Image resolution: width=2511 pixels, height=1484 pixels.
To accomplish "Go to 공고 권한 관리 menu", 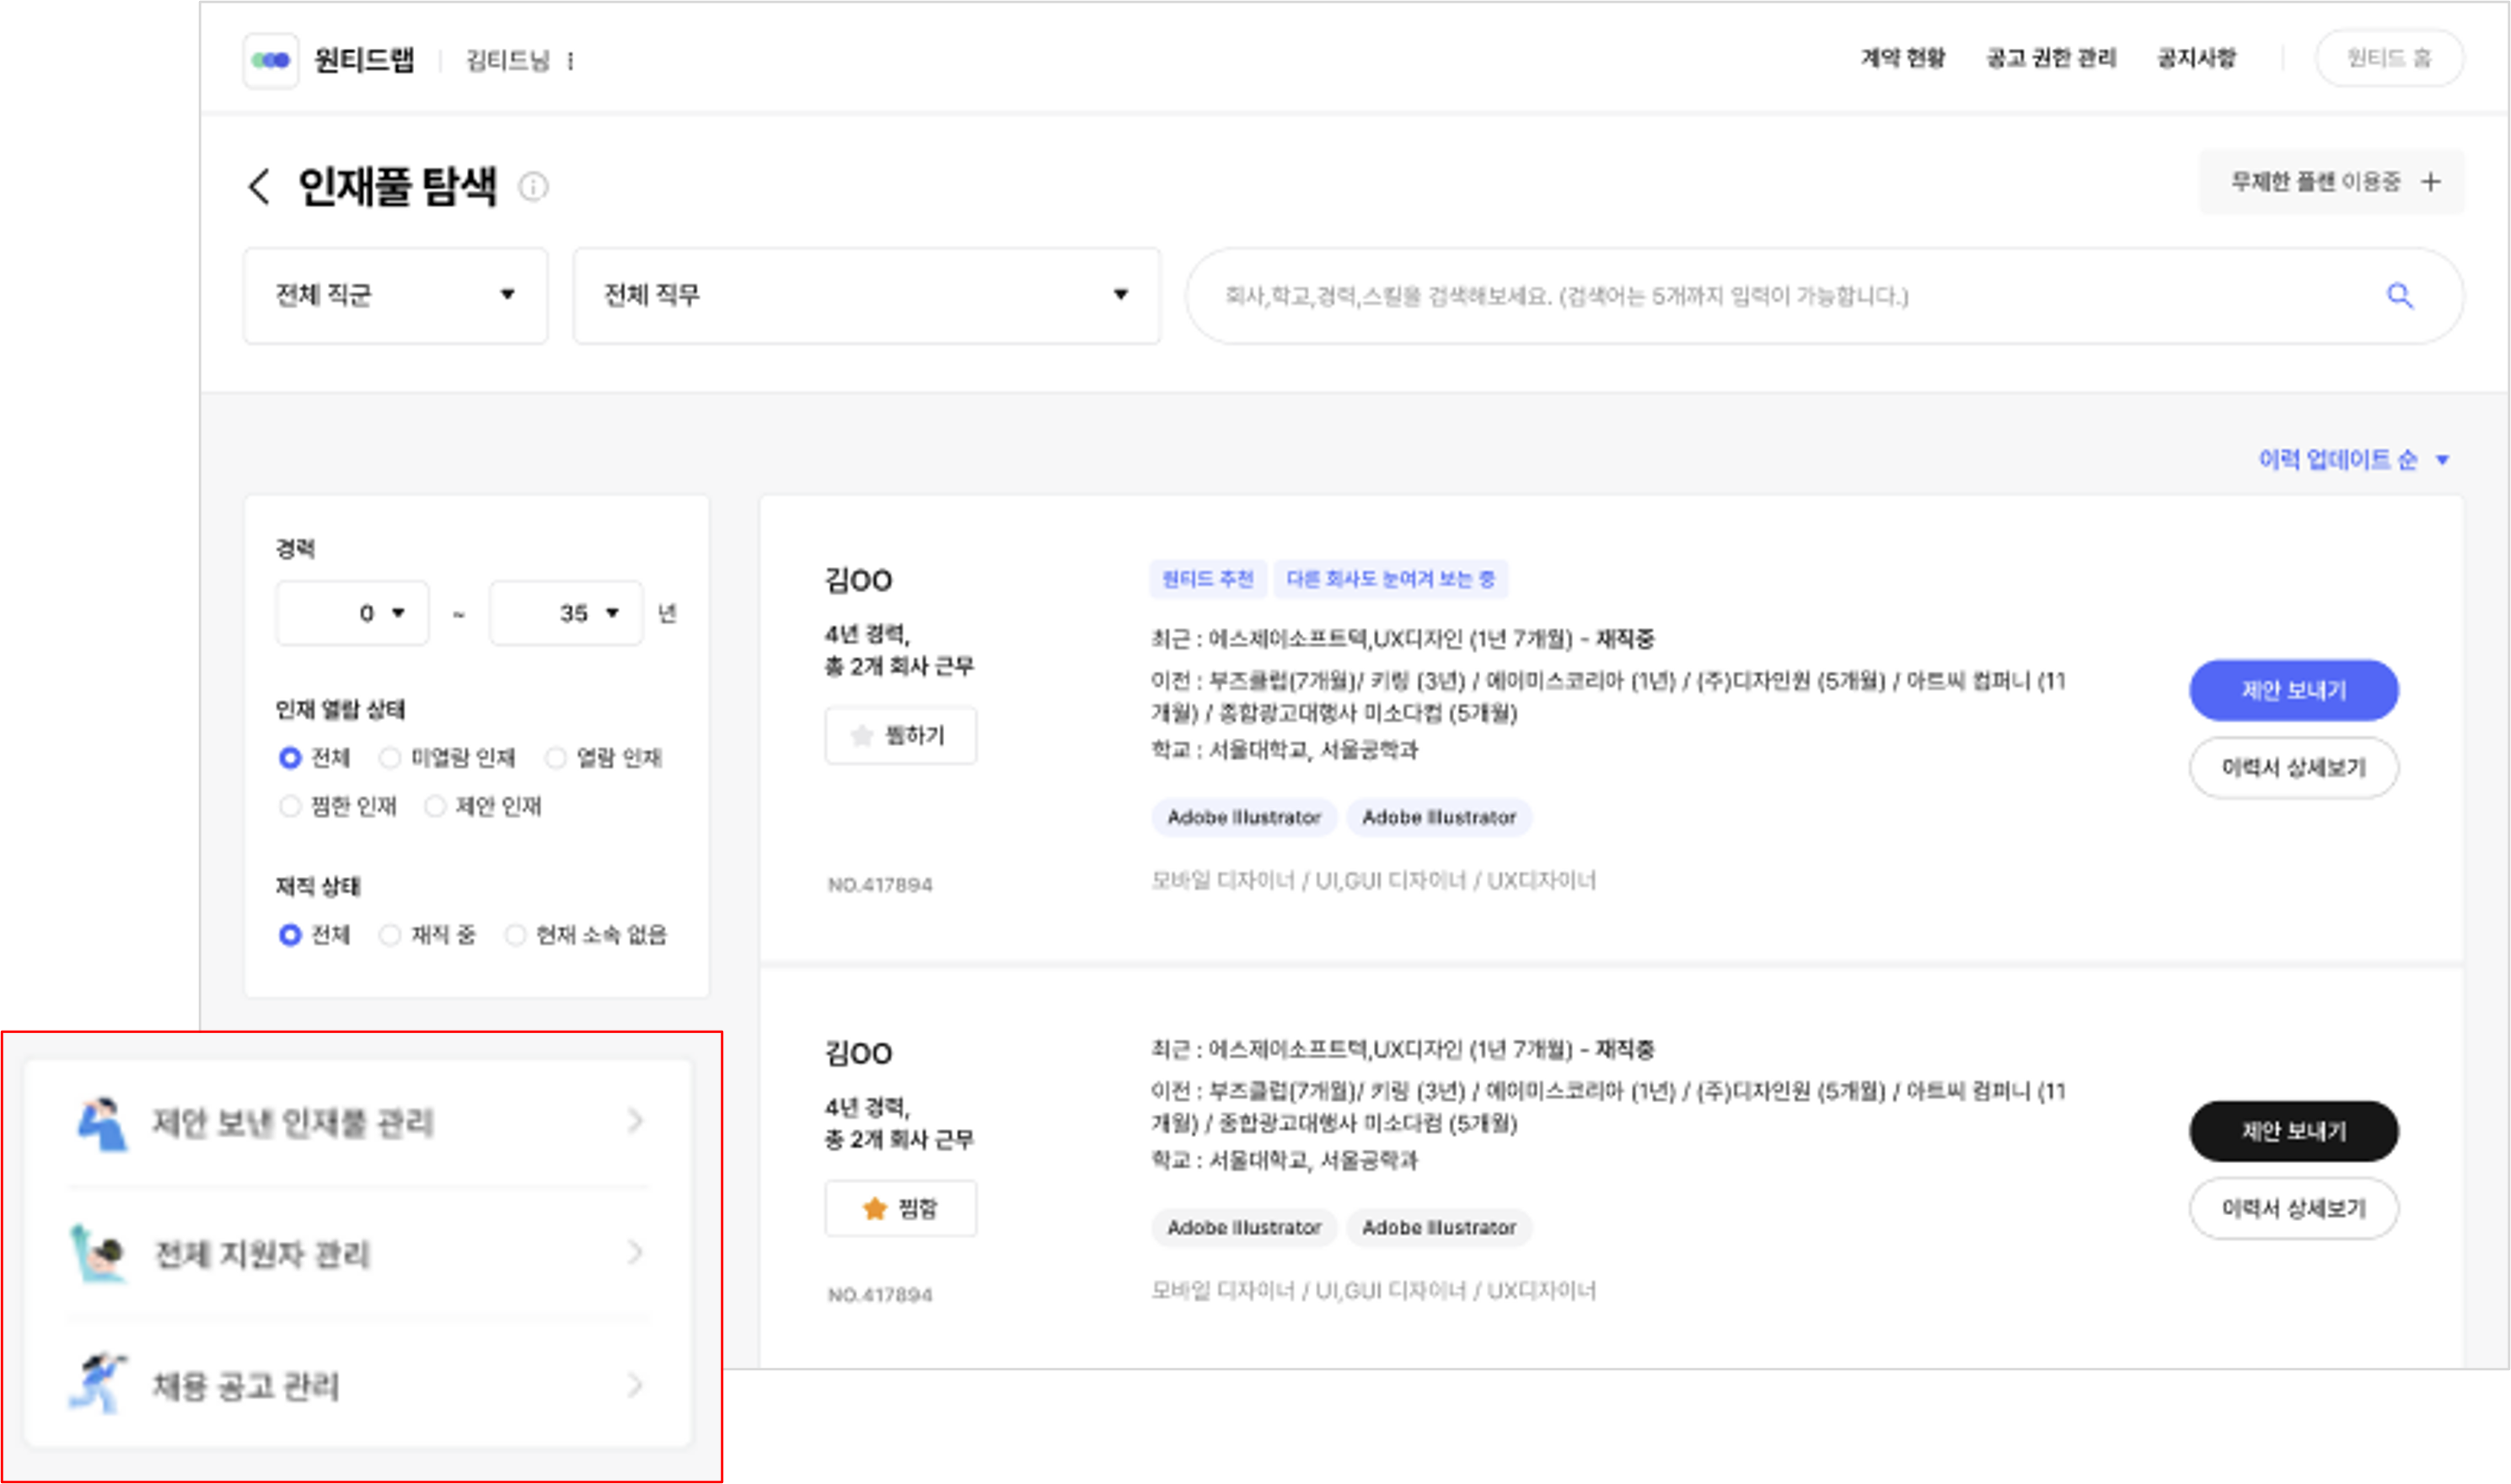I will (x=2051, y=58).
